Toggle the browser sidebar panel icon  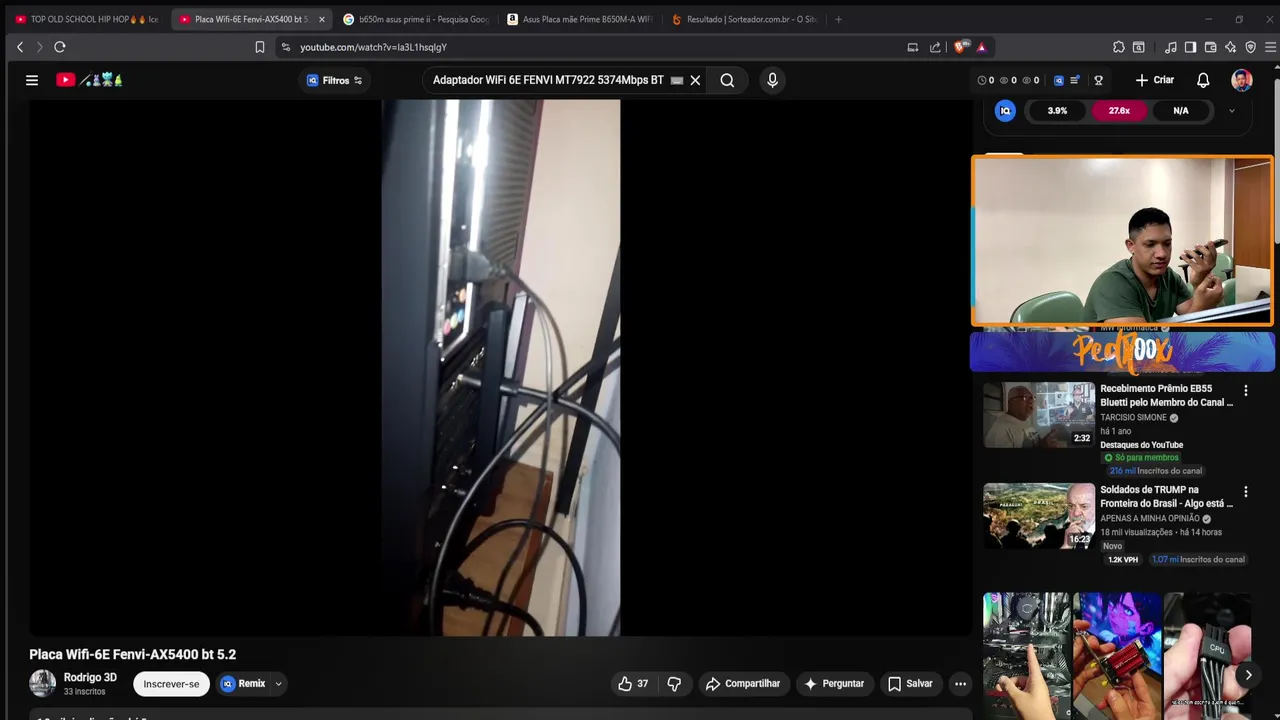point(1190,47)
